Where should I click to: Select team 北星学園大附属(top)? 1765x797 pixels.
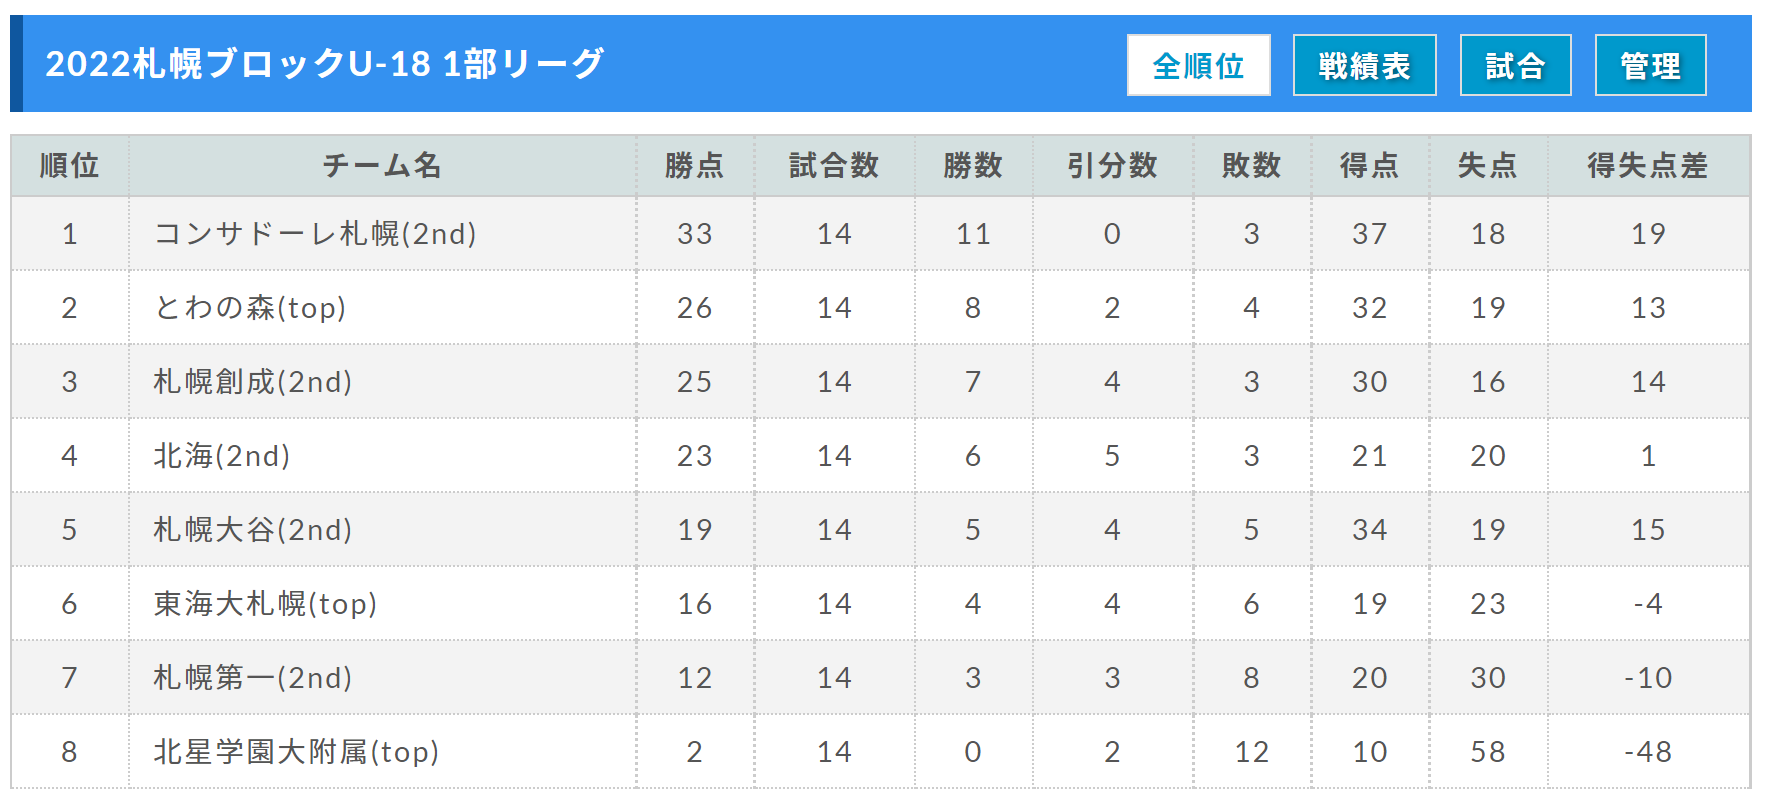296,752
